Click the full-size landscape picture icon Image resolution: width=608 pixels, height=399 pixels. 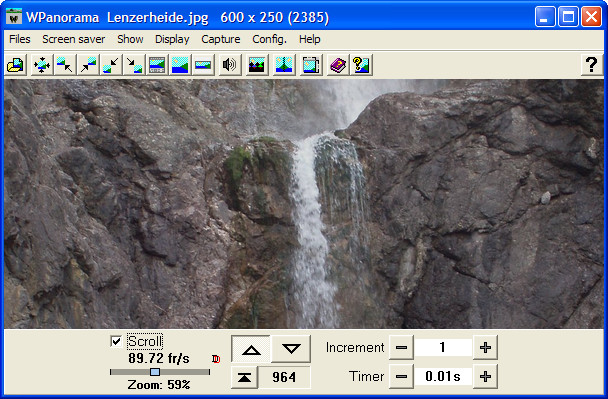[x=180, y=65]
